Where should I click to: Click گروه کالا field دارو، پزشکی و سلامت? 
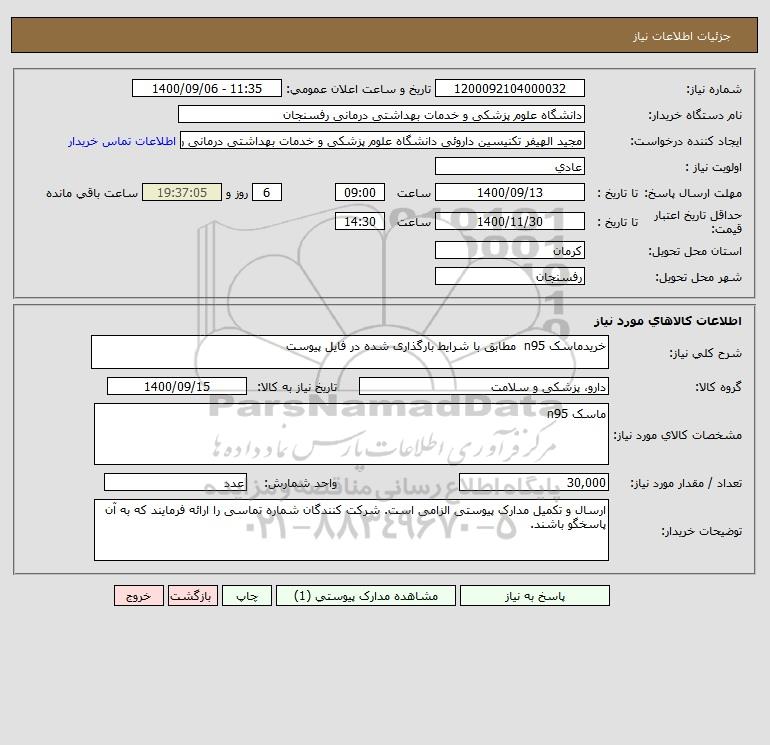point(484,386)
